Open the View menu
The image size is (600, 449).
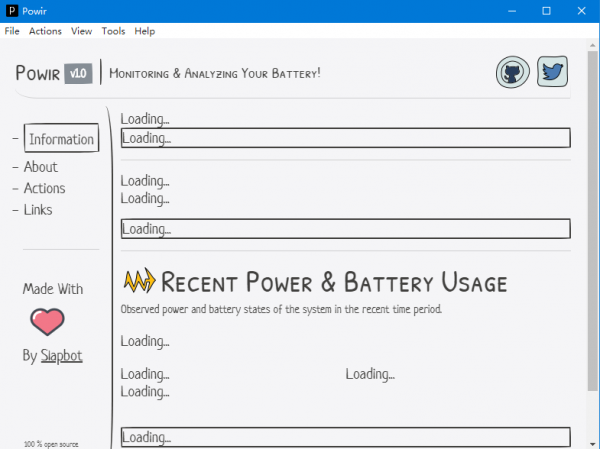pos(82,31)
